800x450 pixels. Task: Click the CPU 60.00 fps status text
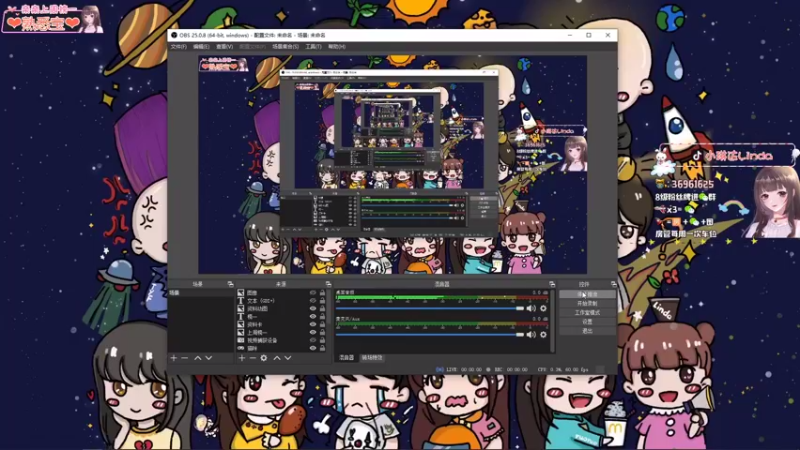pos(563,369)
